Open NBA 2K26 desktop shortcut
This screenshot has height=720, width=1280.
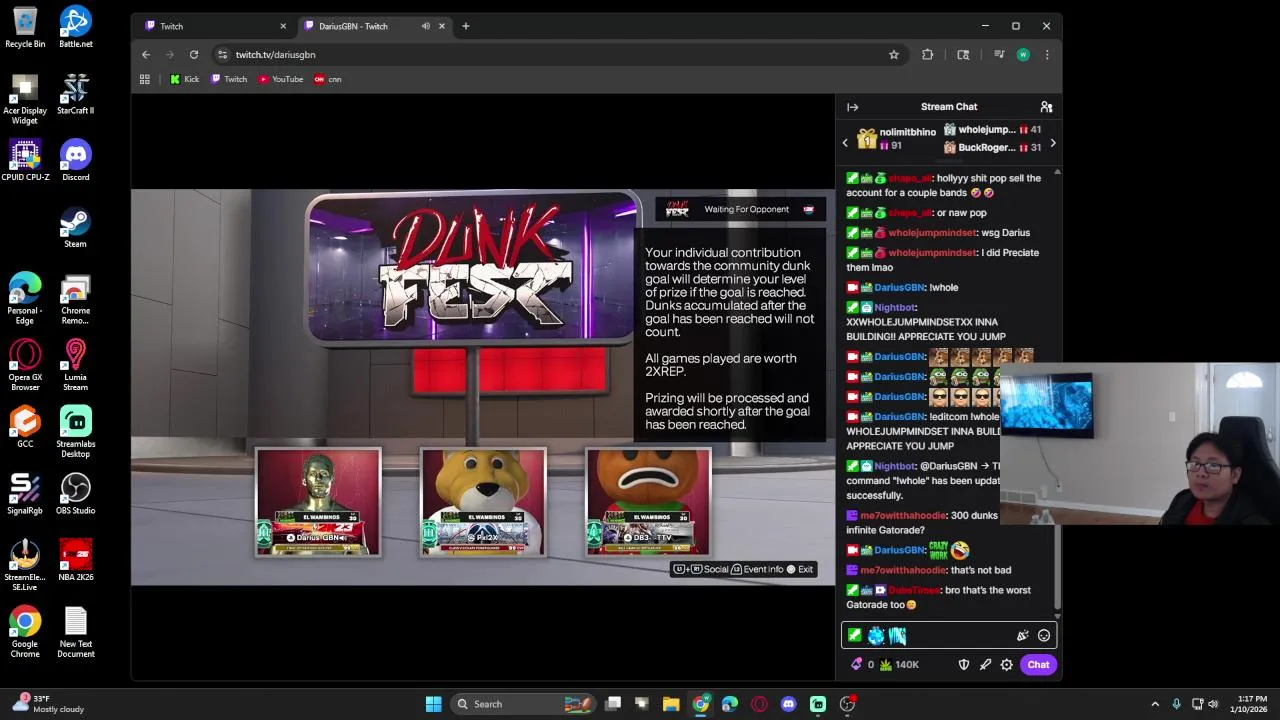click(x=76, y=560)
